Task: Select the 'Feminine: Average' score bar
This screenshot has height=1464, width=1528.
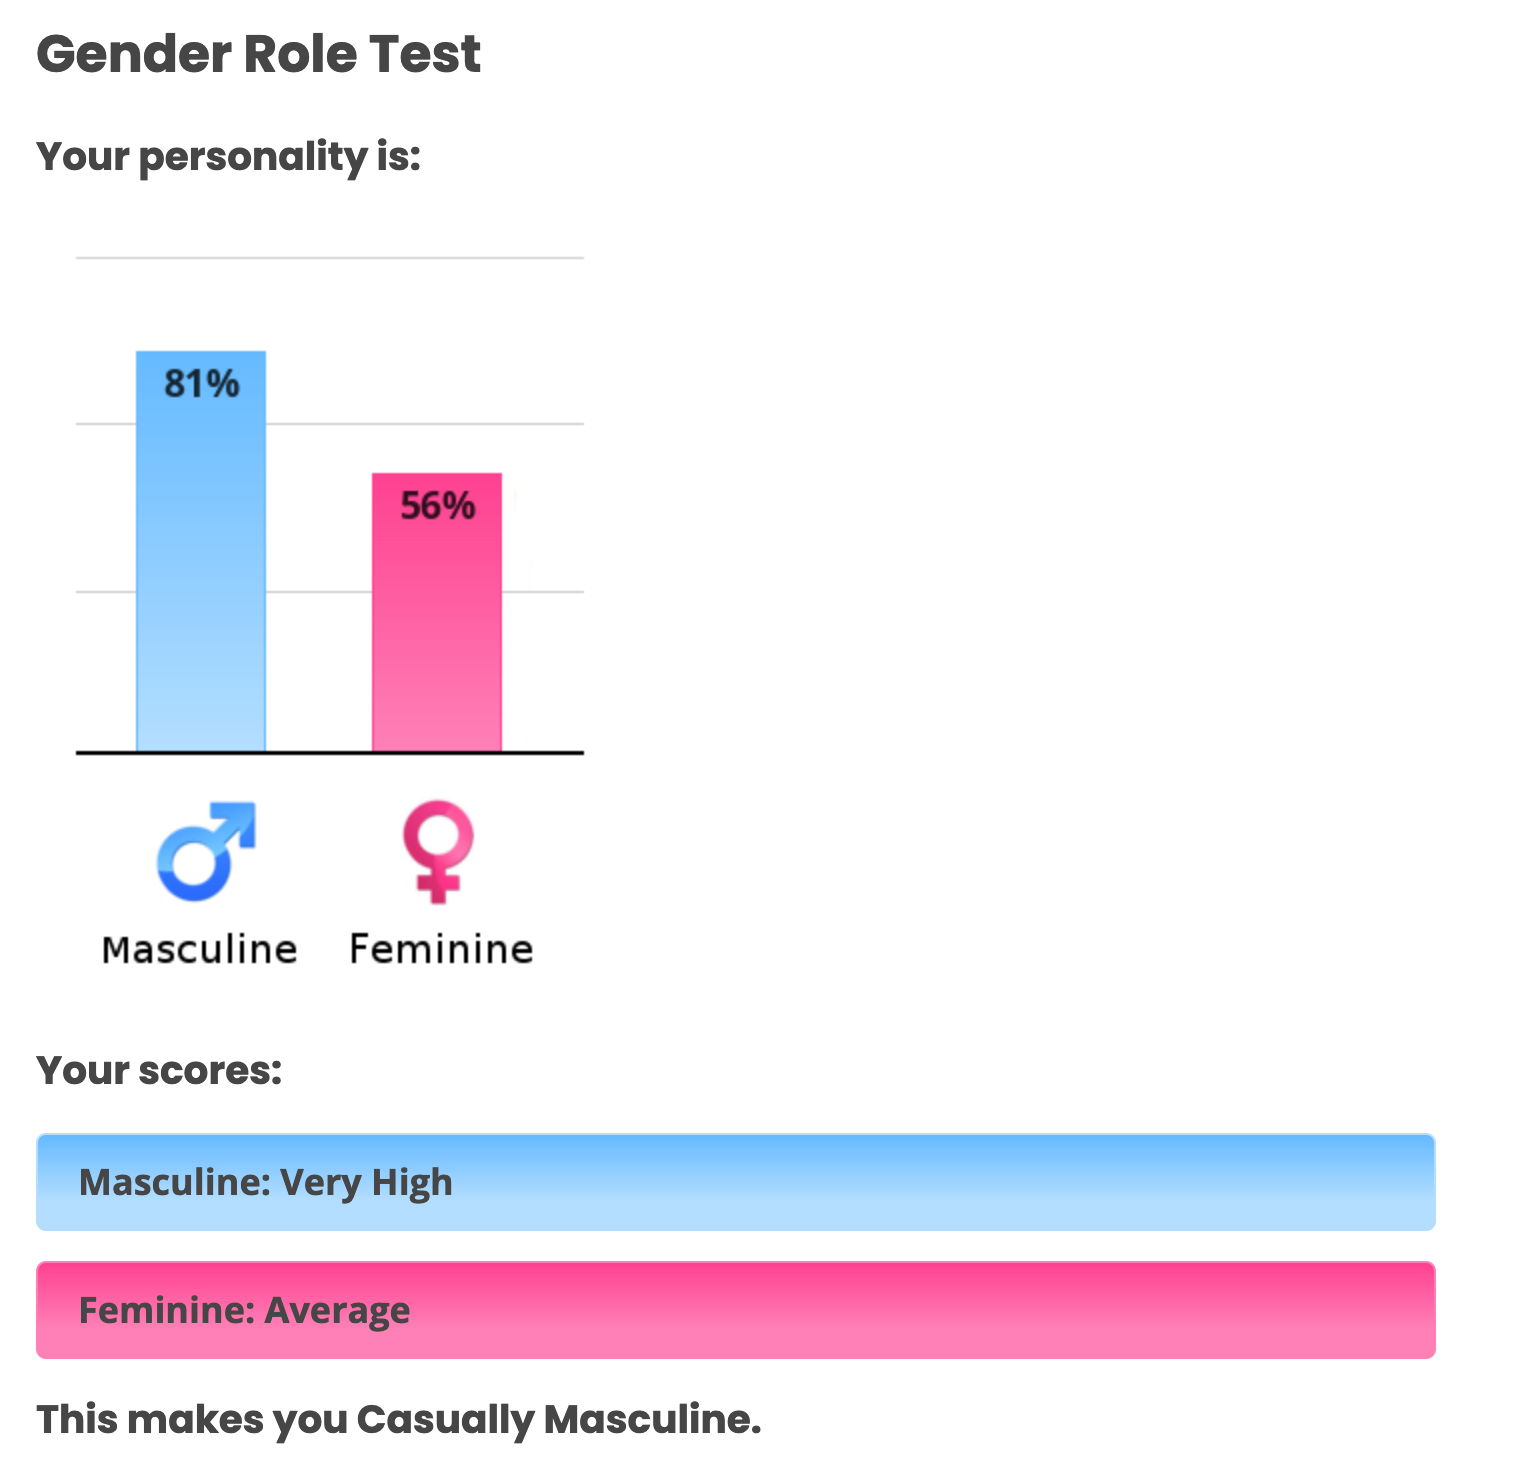Action: point(735,1310)
